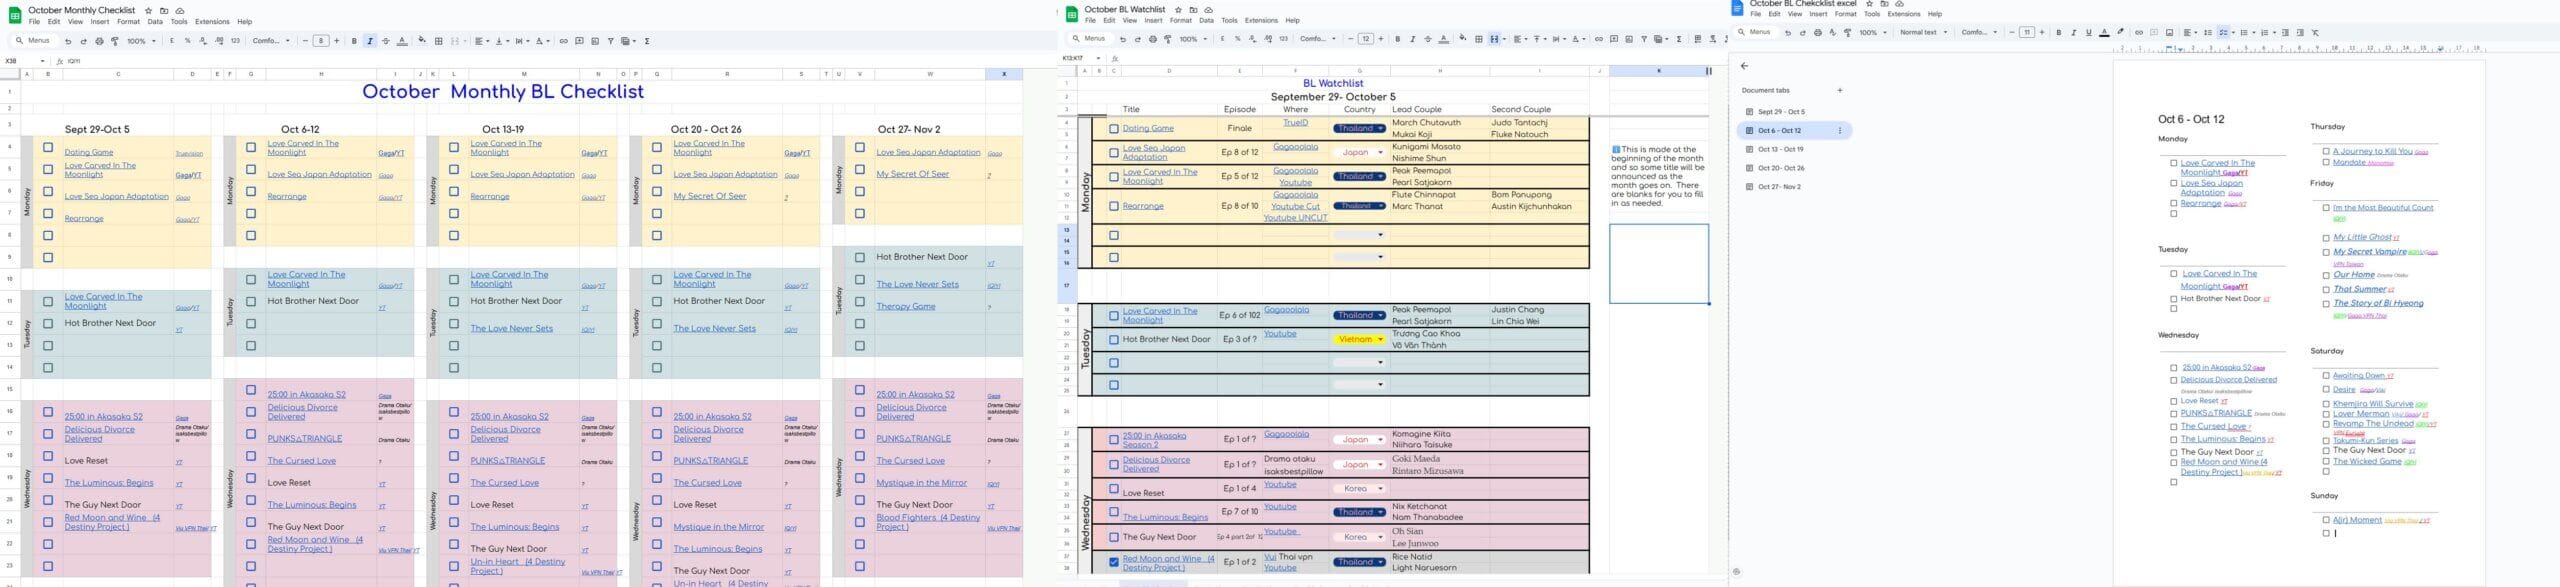Open the TrueID link in the Where column
Image resolution: width=2560 pixels, height=587 pixels.
(1295, 123)
